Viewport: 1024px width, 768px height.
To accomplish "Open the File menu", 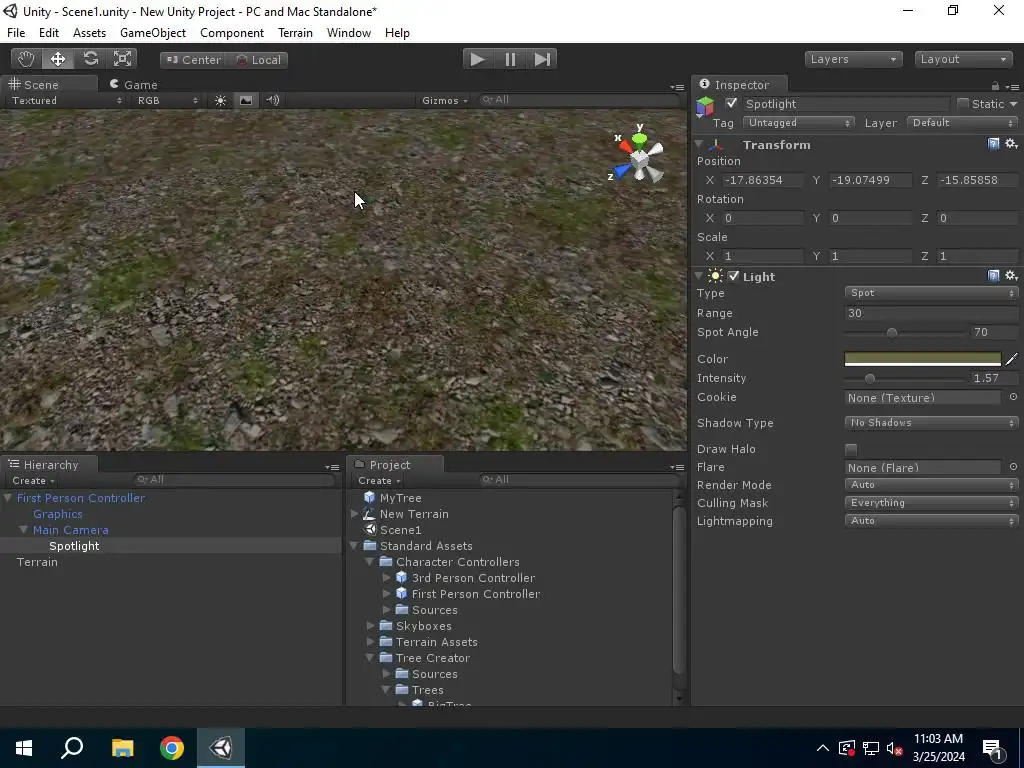I will 16,33.
